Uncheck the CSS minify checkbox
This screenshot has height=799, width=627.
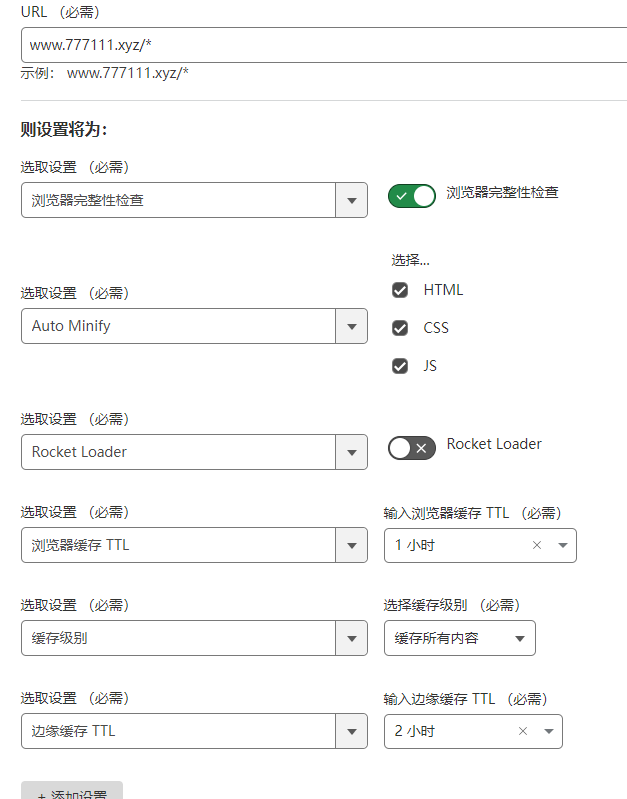(x=400, y=328)
